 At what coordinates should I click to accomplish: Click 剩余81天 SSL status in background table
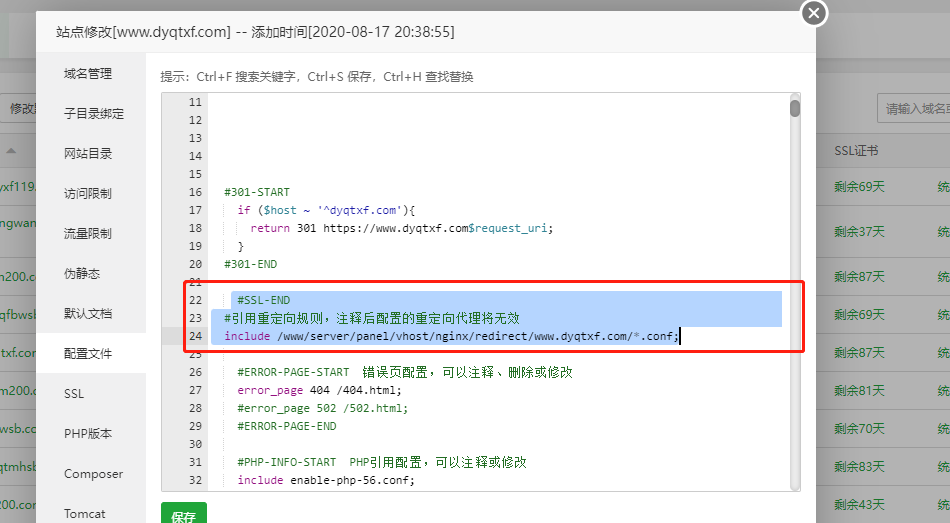tap(859, 391)
